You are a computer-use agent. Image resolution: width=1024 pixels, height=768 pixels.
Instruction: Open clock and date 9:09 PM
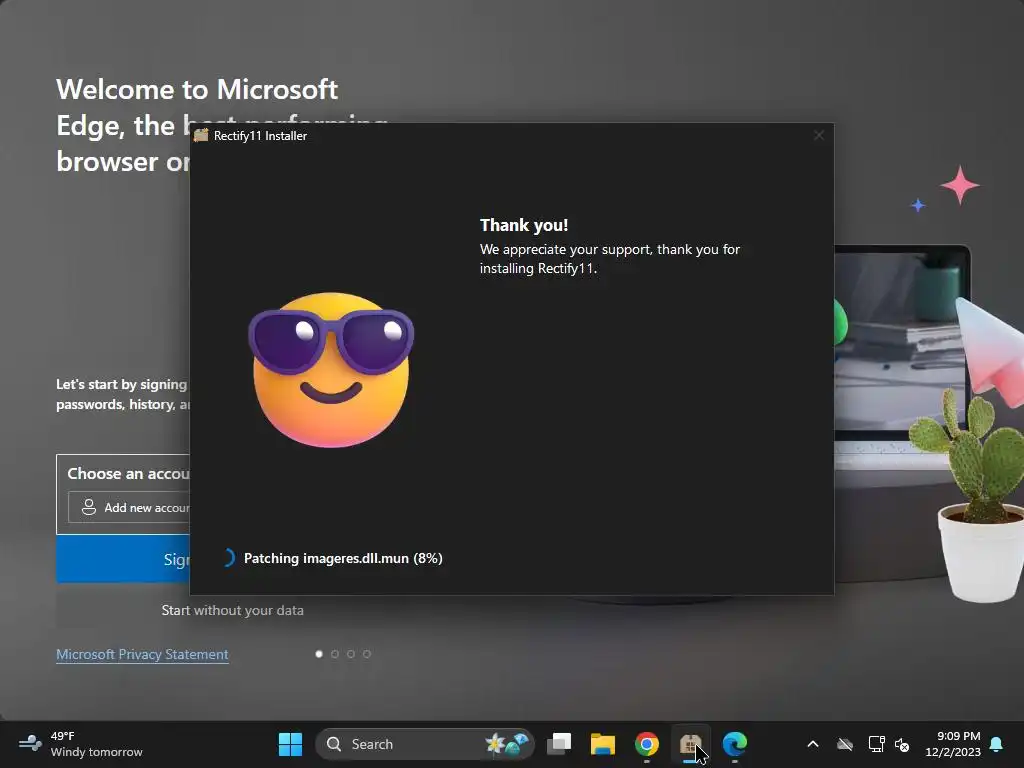click(x=953, y=744)
